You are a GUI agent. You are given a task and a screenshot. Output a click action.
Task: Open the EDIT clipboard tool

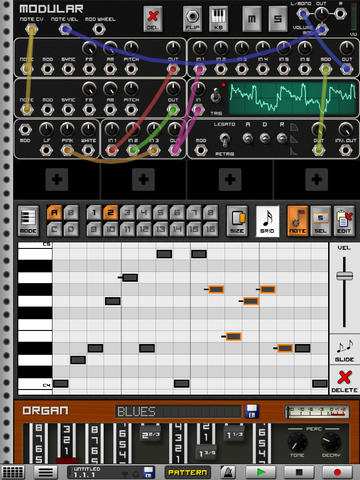(344, 221)
